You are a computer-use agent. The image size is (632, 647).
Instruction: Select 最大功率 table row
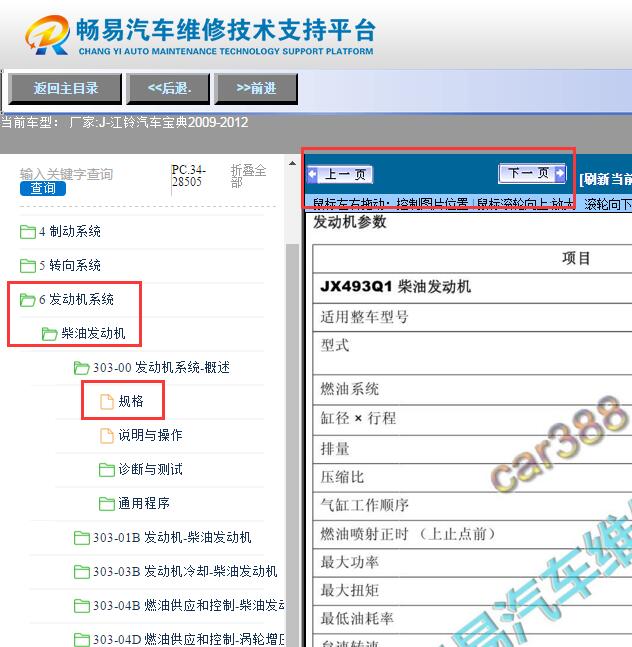[472, 563]
